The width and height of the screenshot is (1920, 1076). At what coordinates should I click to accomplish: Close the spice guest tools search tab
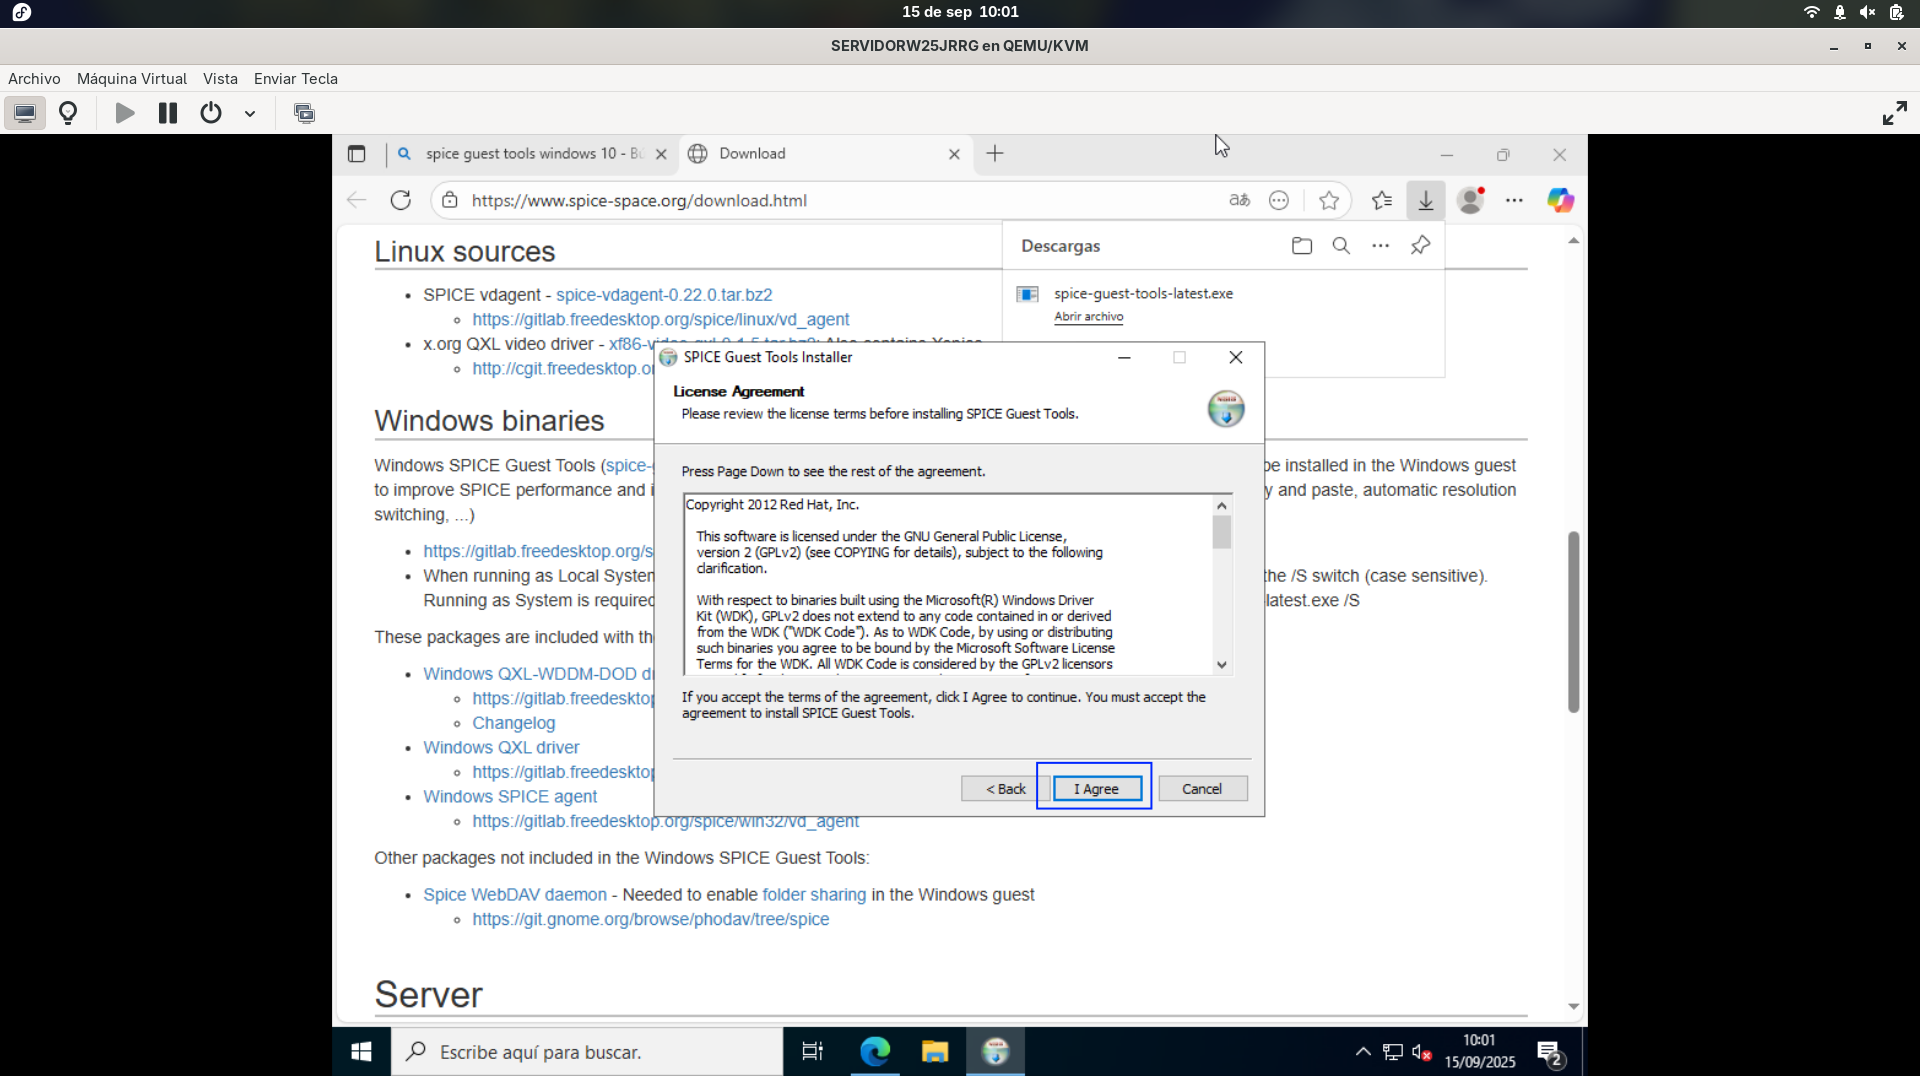[x=661, y=154]
